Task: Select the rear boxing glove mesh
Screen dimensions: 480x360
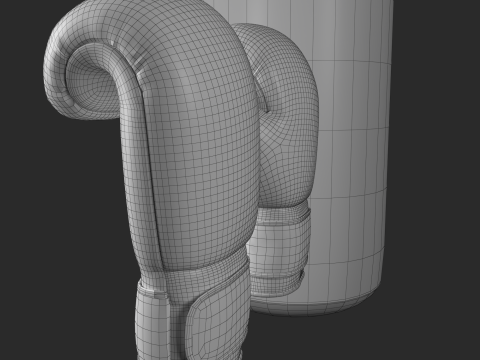Action: [287, 133]
